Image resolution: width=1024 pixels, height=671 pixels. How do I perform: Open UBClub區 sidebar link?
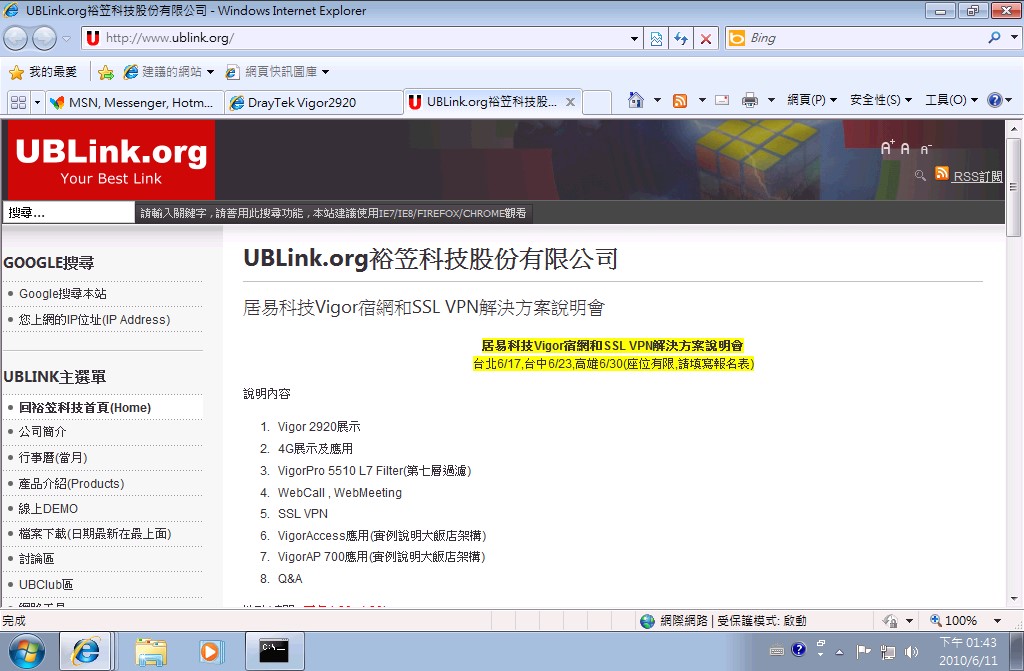coord(46,585)
